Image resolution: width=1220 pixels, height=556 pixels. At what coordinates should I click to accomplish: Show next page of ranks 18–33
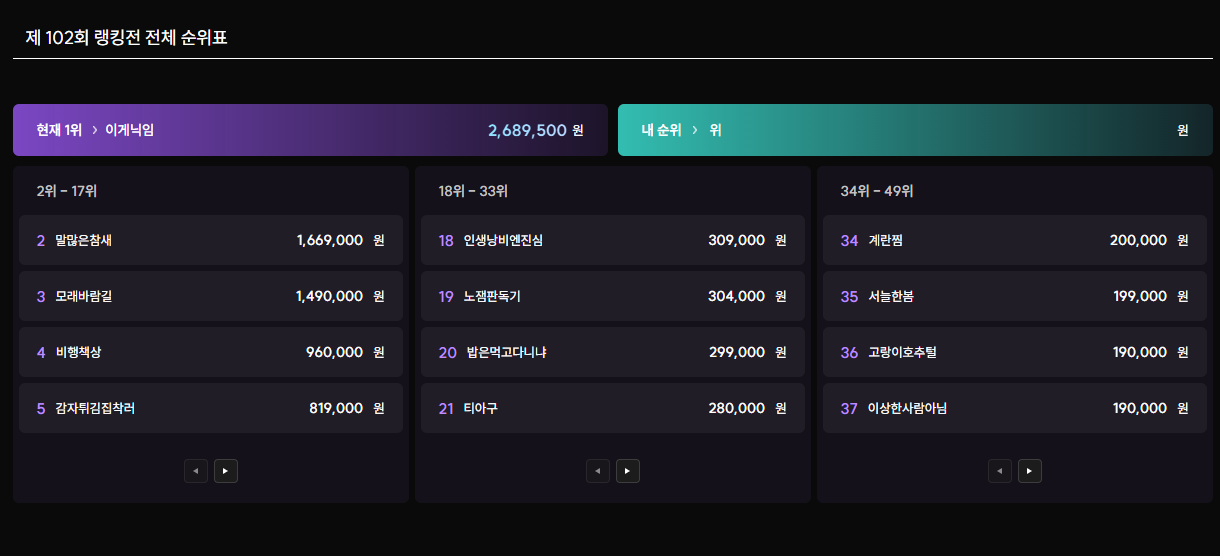pyautogui.click(x=628, y=471)
